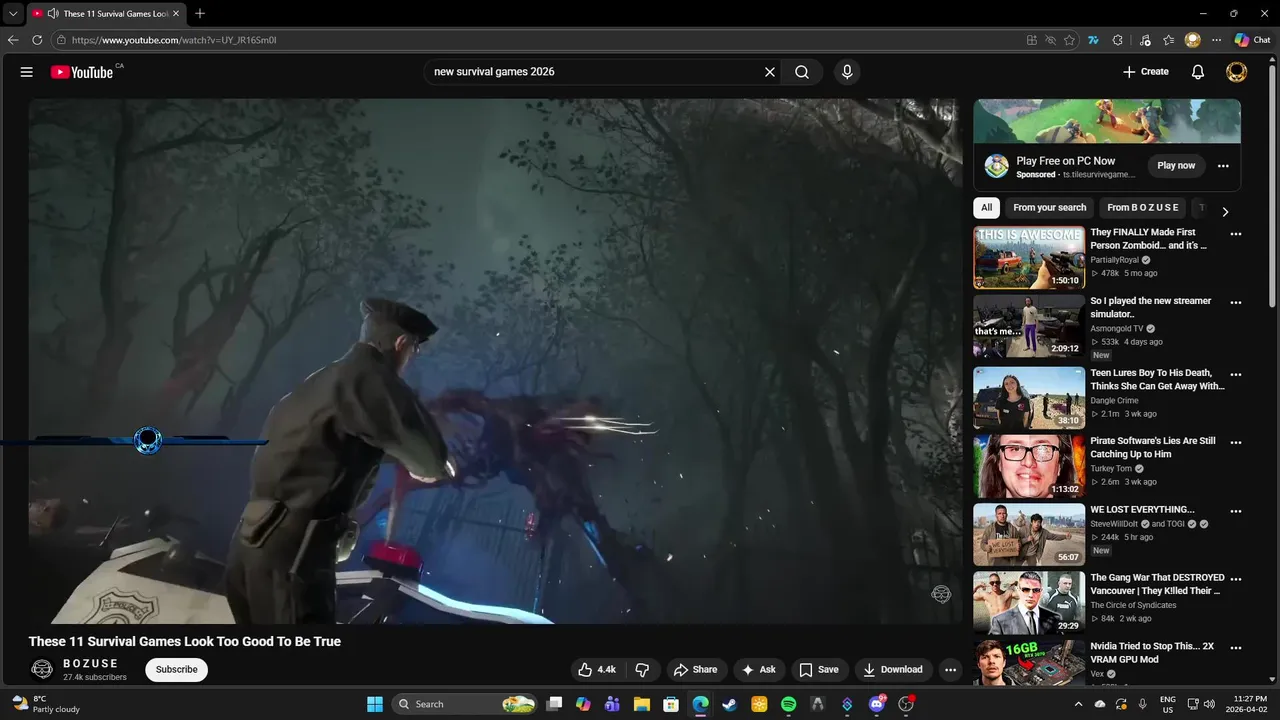
Task: Click the Edge address bar URL
Action: pos(175,40)
